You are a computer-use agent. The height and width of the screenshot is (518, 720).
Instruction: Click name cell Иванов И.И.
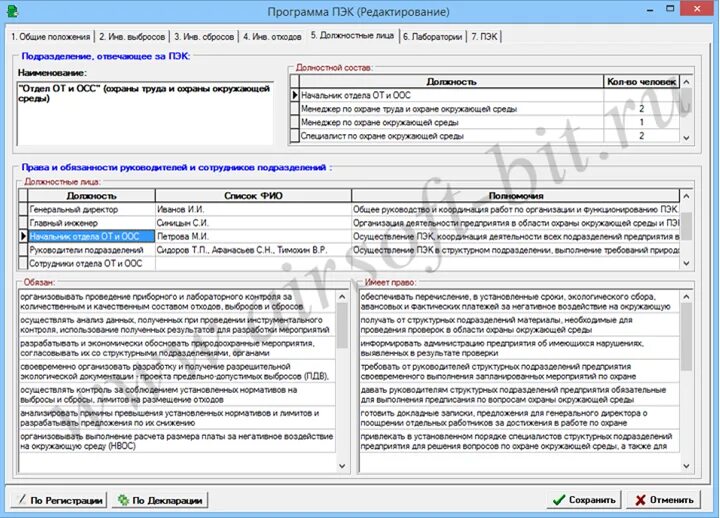coord(253,209)
